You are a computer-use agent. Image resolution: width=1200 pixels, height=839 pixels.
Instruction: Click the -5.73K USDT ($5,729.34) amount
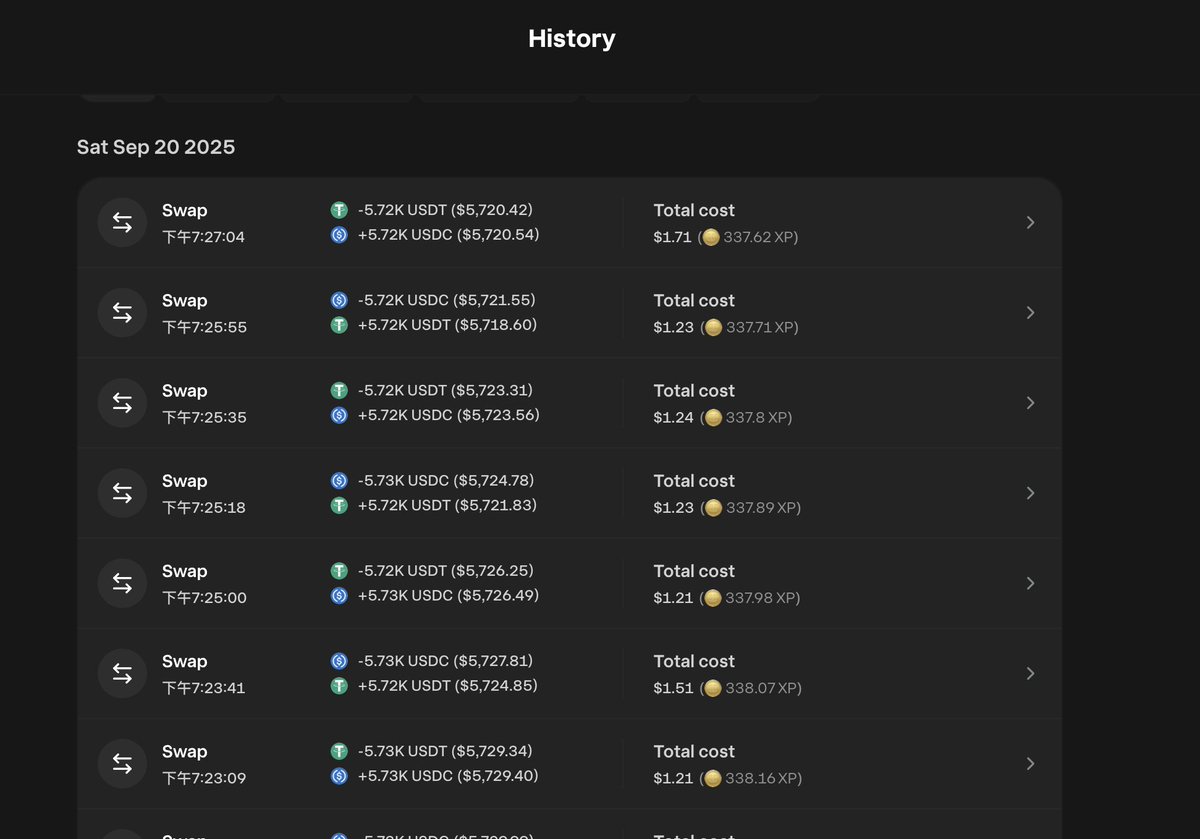(x=445, y=751)
